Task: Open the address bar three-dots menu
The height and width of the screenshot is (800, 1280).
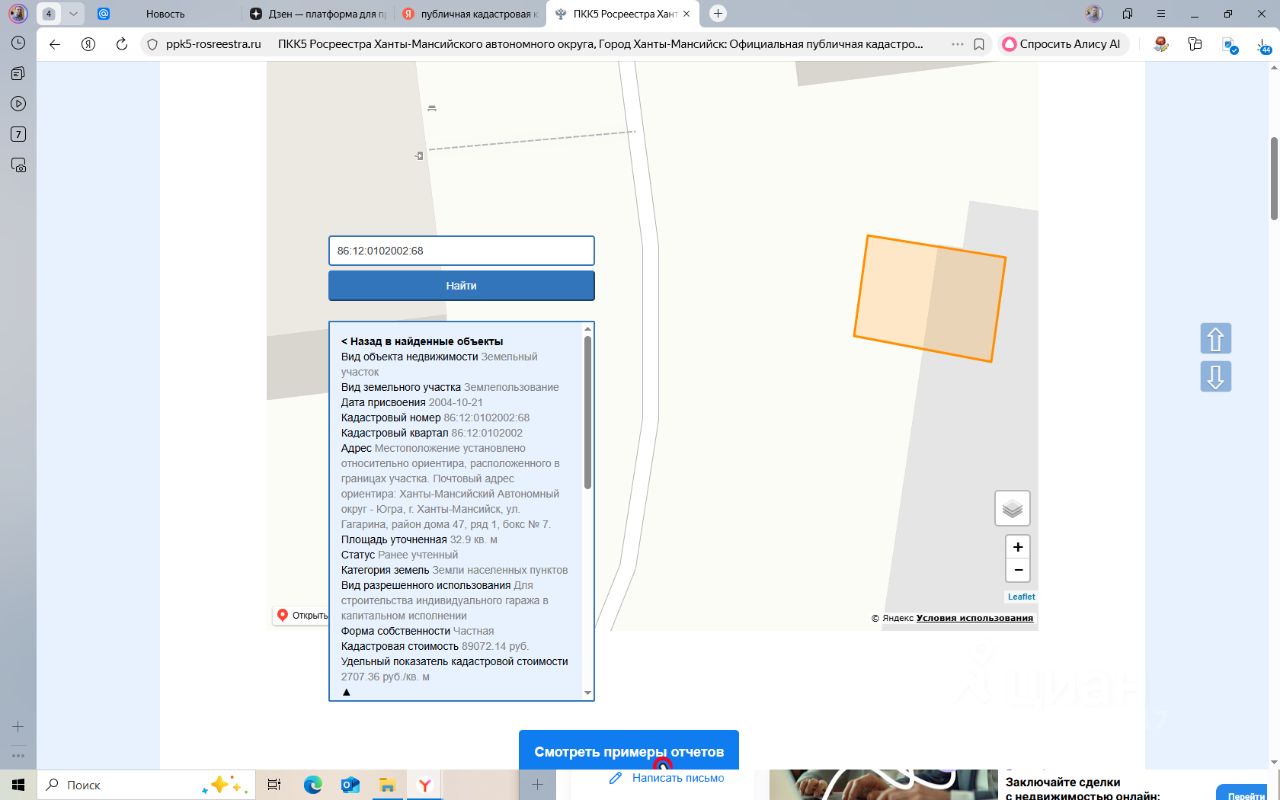Action: (x=957, y=44)
